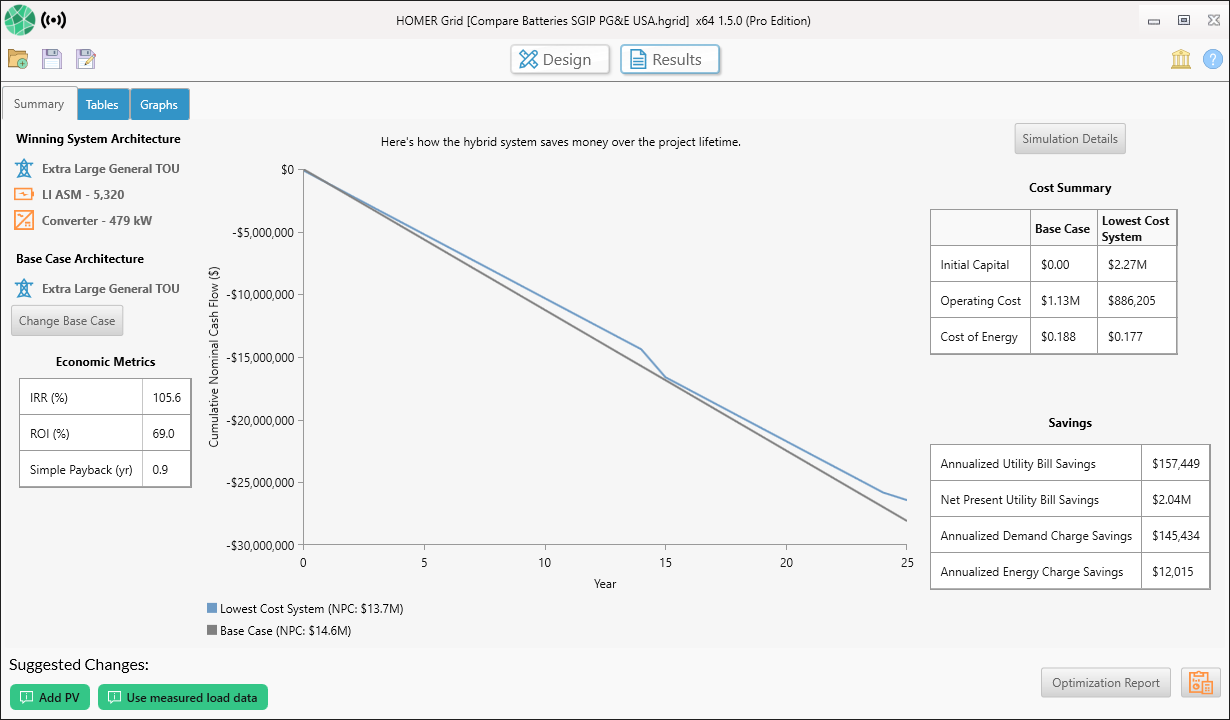The image size is (1230, 720).
Task: Apply the Add PV suggestion
Action: 50,697
